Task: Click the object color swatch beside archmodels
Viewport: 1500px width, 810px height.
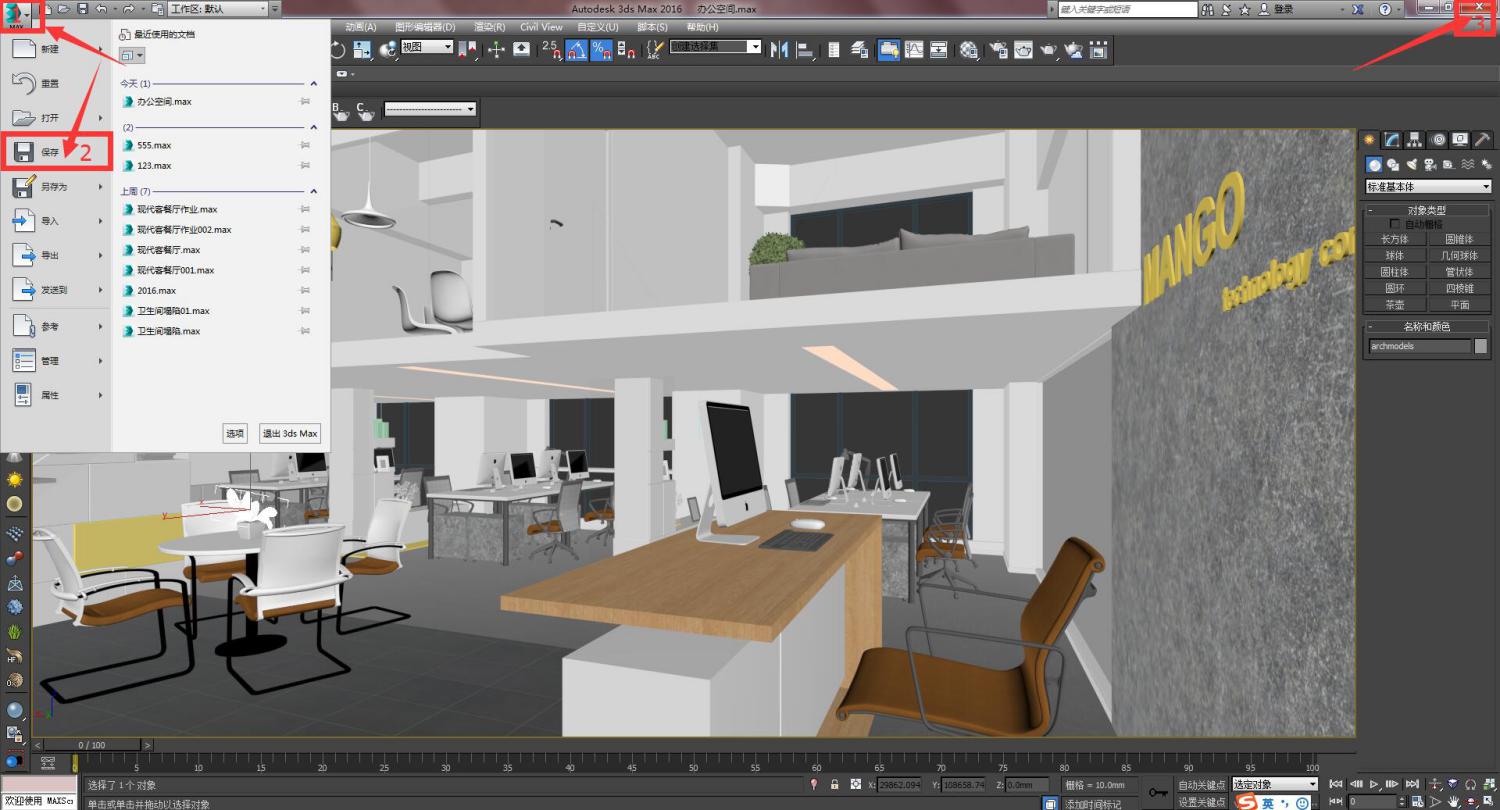Action: [1481, 346]
